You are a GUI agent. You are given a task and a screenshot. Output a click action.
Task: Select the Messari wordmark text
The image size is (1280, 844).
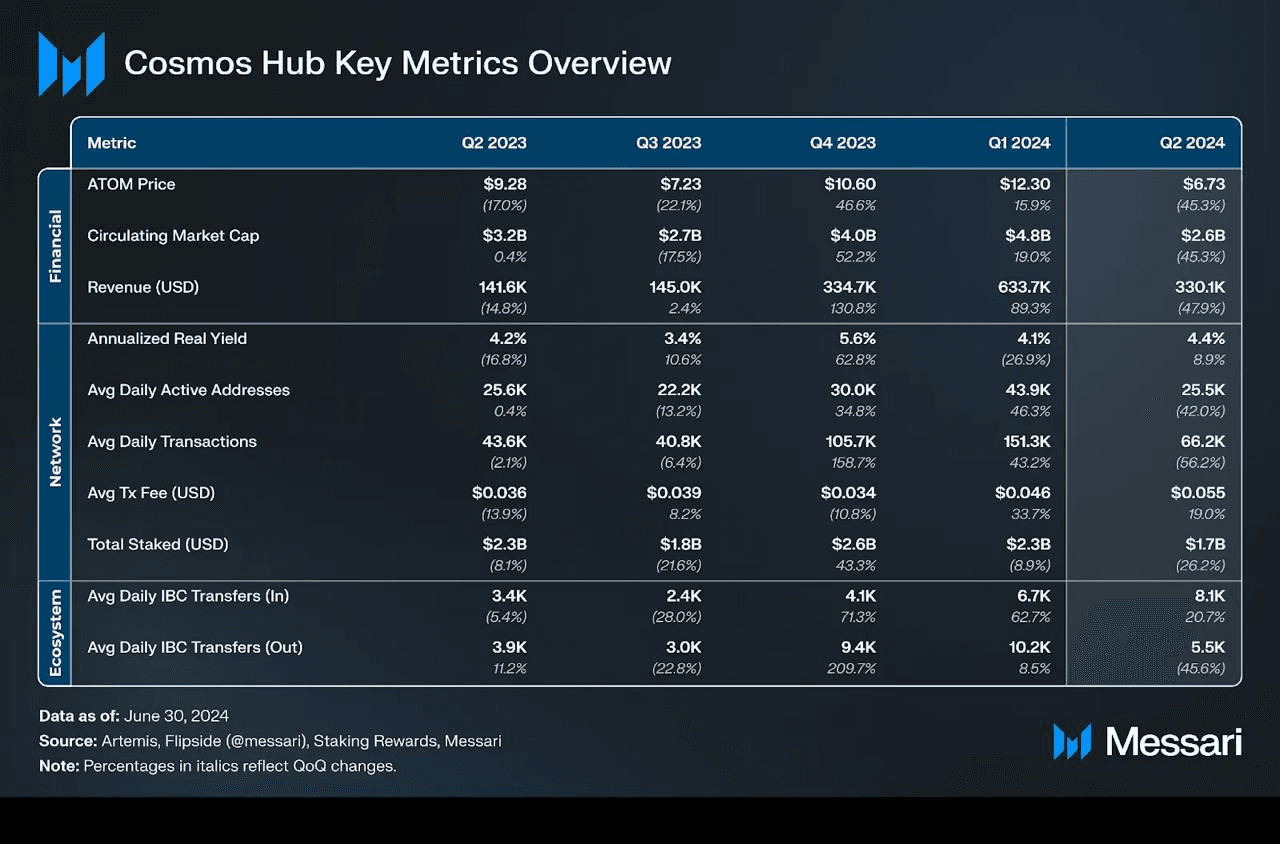pyautogui.click(x=1174, y=742)
